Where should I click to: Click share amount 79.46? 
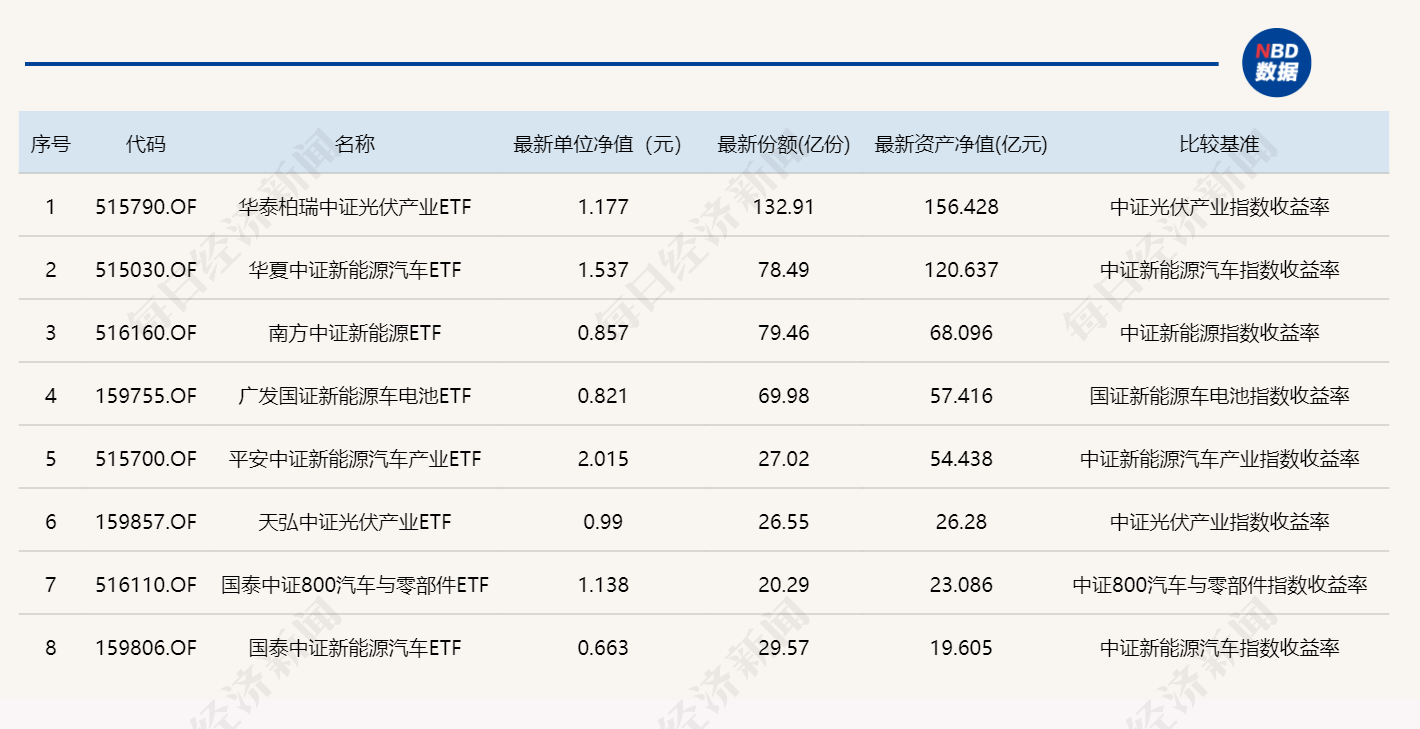[x=784, y=333]
